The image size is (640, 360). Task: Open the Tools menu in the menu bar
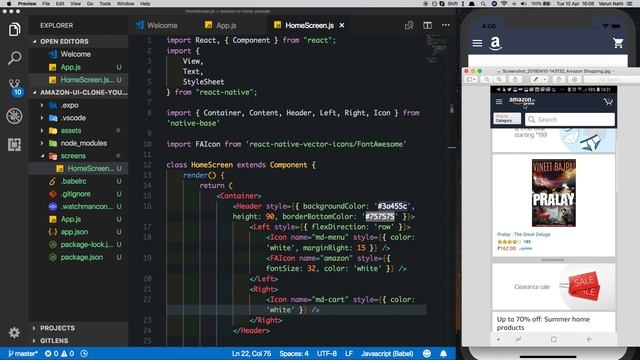click(105, 4)
